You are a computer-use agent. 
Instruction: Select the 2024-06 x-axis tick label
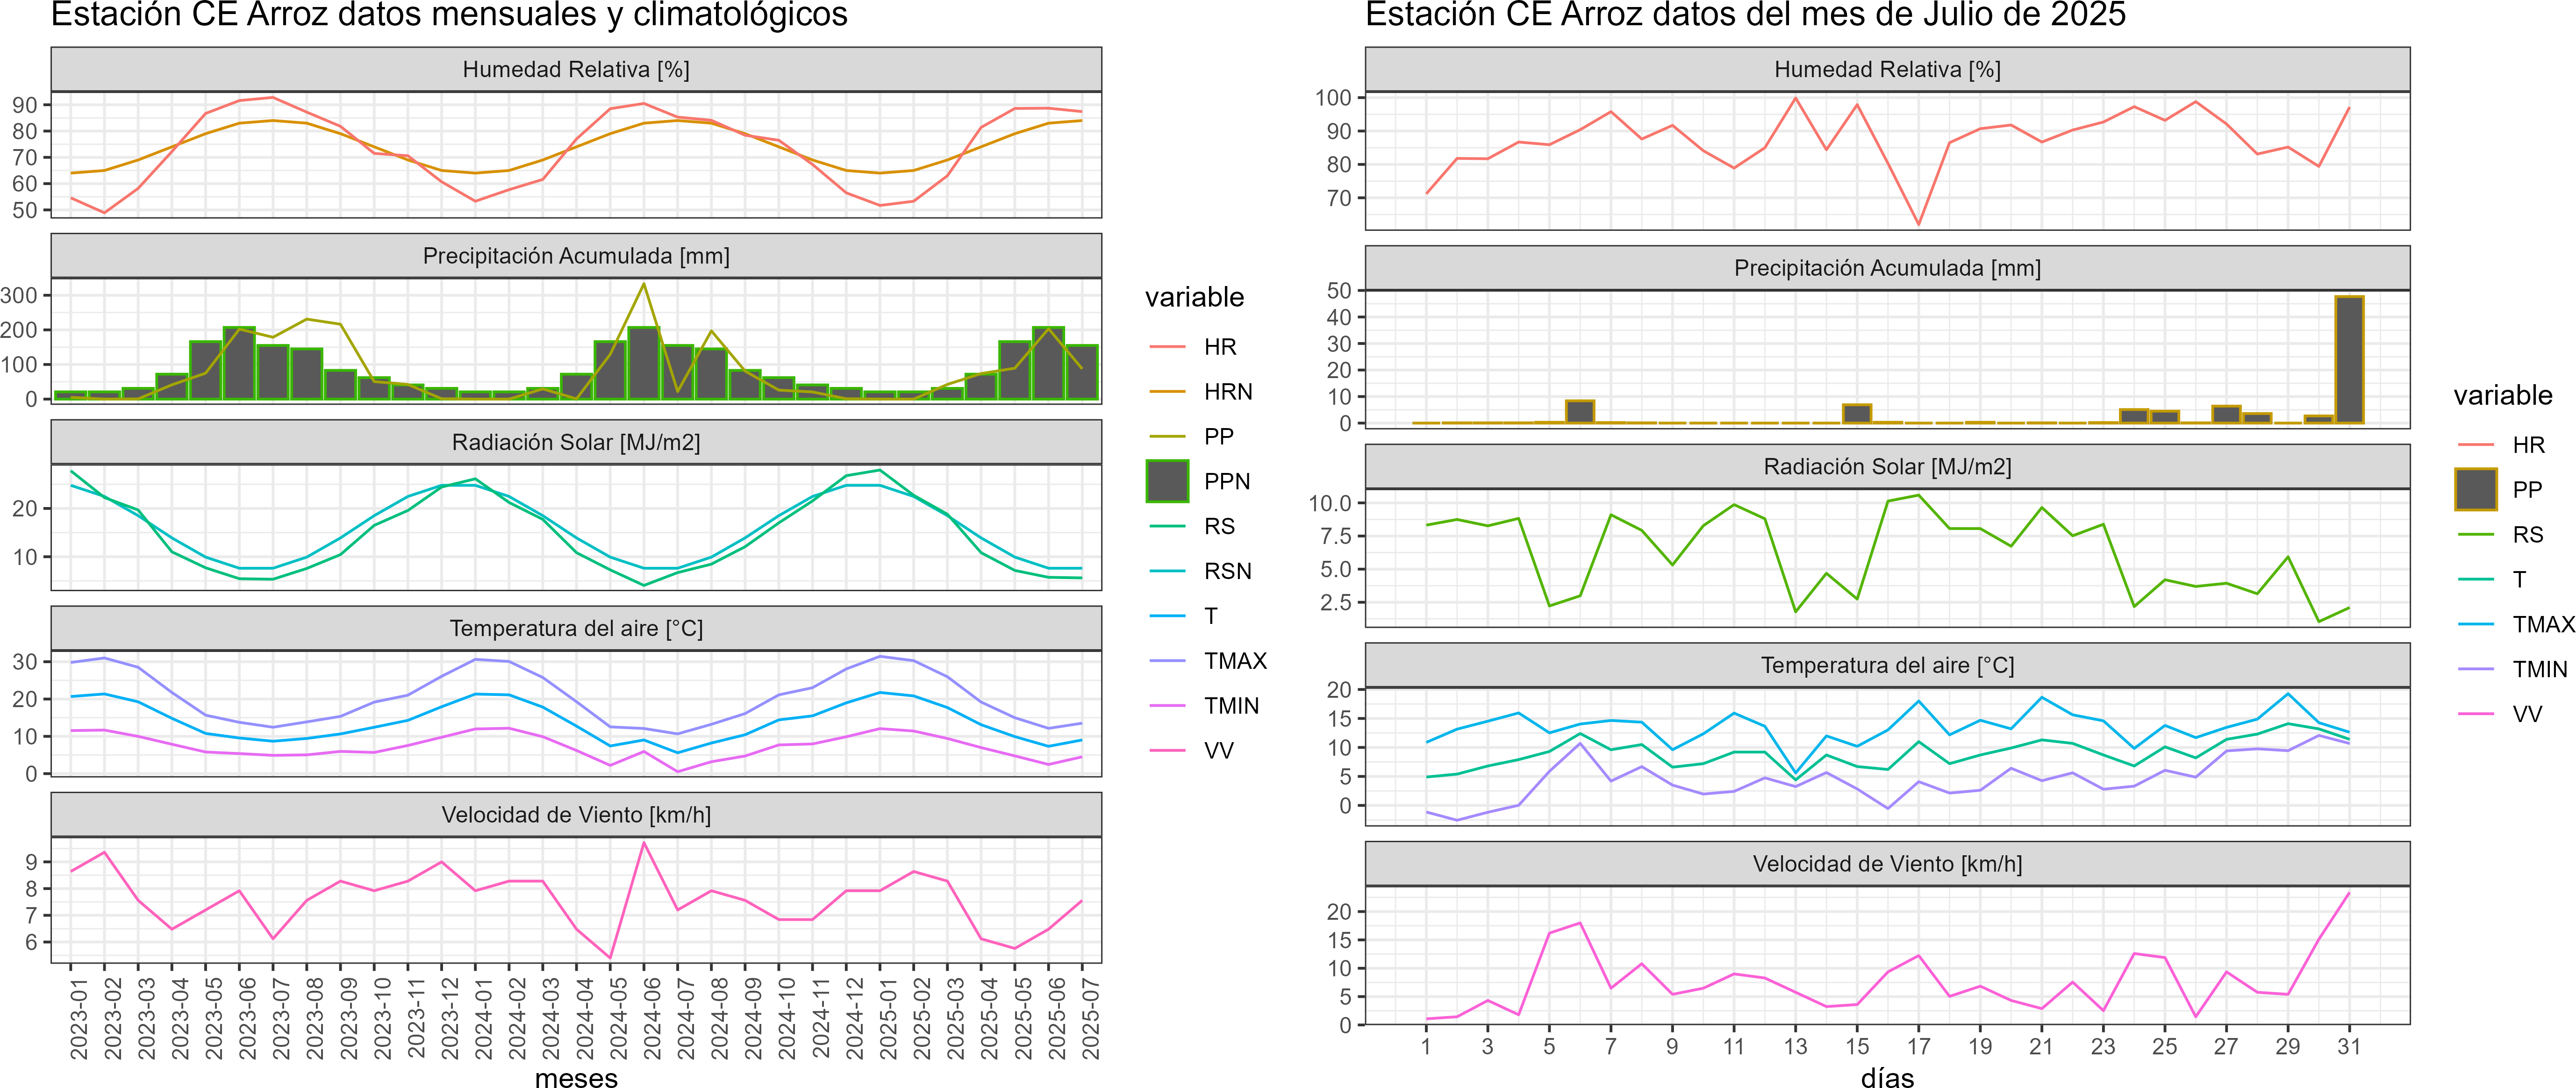click(652, 1019)
